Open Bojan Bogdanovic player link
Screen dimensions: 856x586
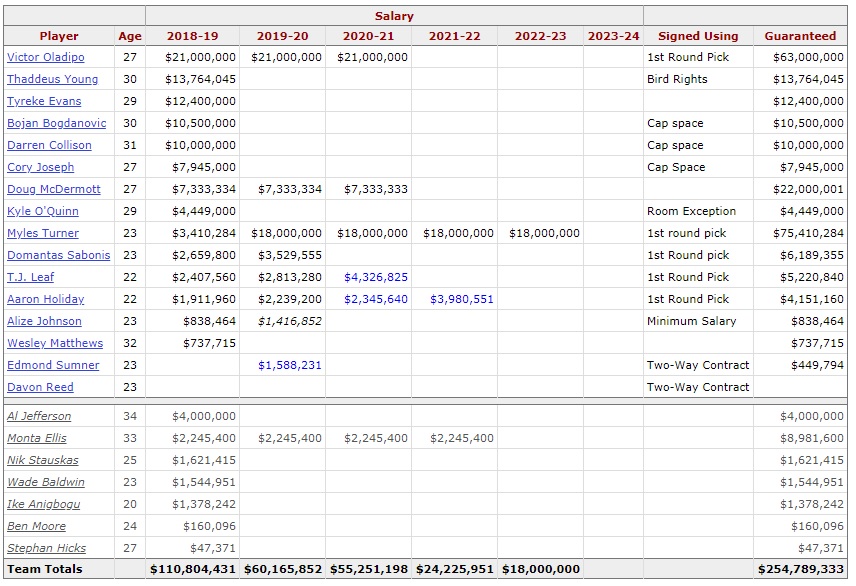click(57, 123)
